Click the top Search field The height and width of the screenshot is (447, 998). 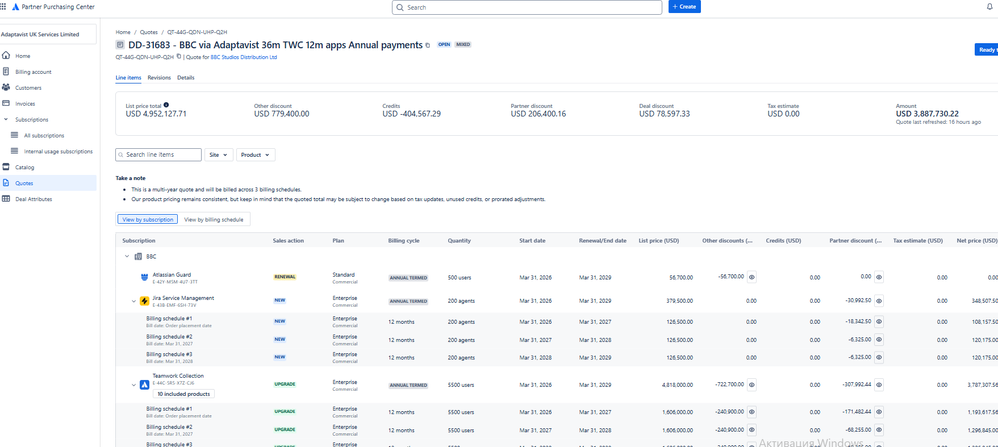pos(527,7)
